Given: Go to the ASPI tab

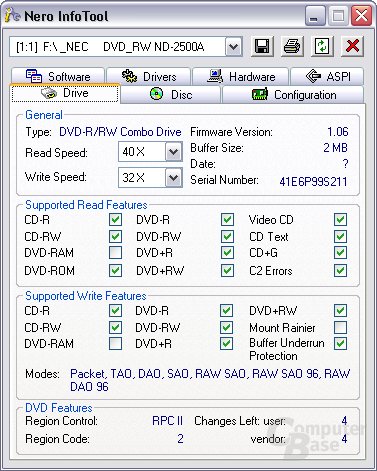Looking at the screenshot, I should (x=327, y=76).
